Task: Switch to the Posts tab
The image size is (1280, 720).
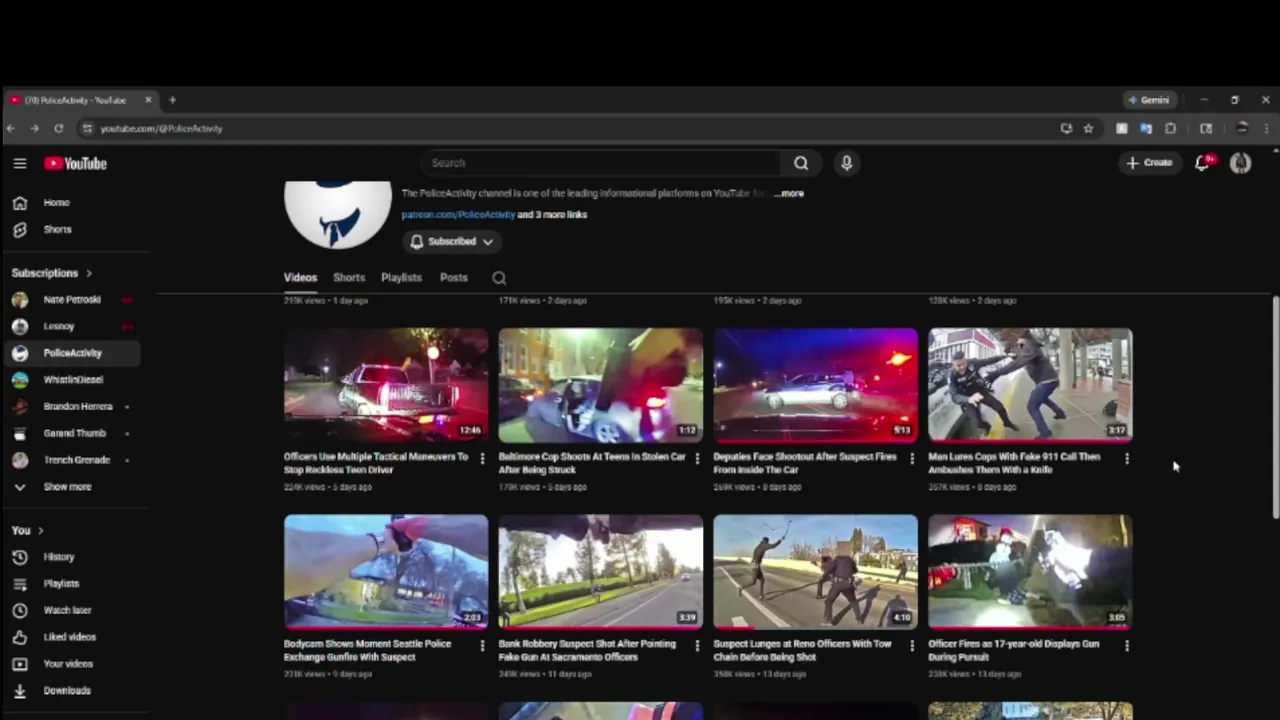Action: point(454,278)
